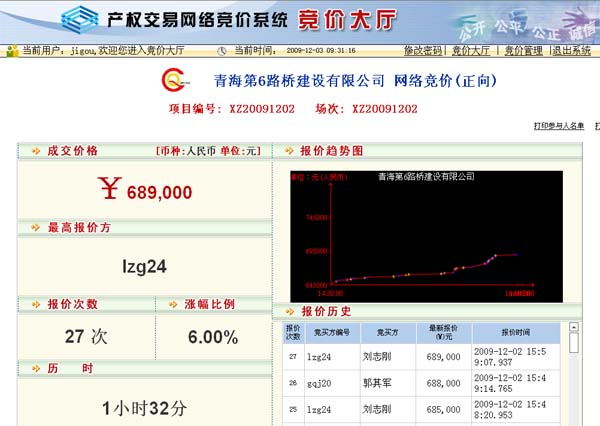
Task: Click the arrow icon beside 最高报价方 header
Action: point(36,228)
